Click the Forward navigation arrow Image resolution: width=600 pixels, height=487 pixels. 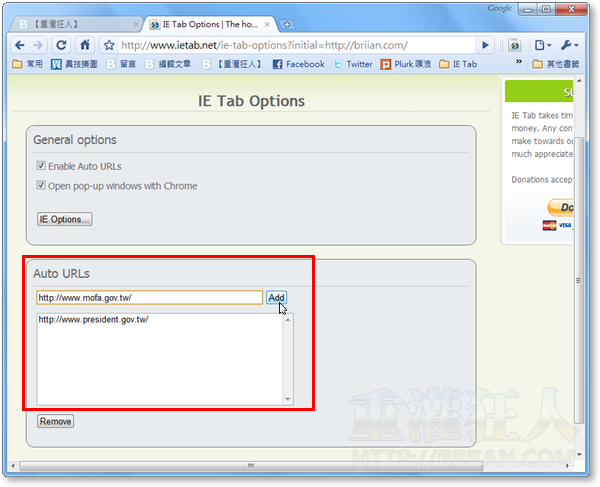tap(38, 45)
